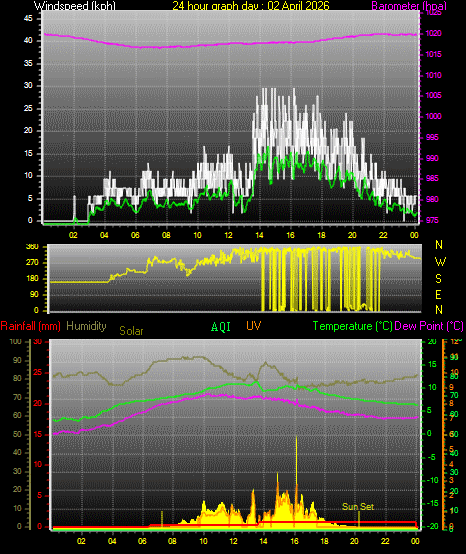Image resolution: width=466 pixels, height=554 pixels.
Task: Select the 1000 barometer axis value
Action: 433,116
